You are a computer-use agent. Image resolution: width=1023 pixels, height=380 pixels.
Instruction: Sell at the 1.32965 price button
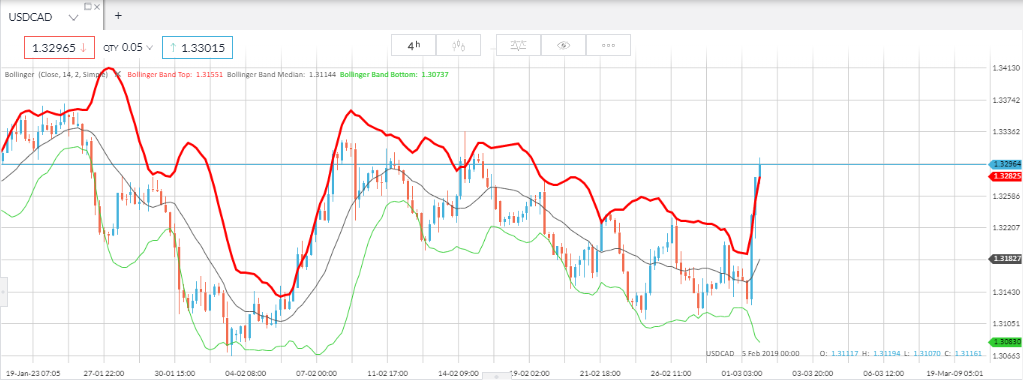click(x=60, y=48)
